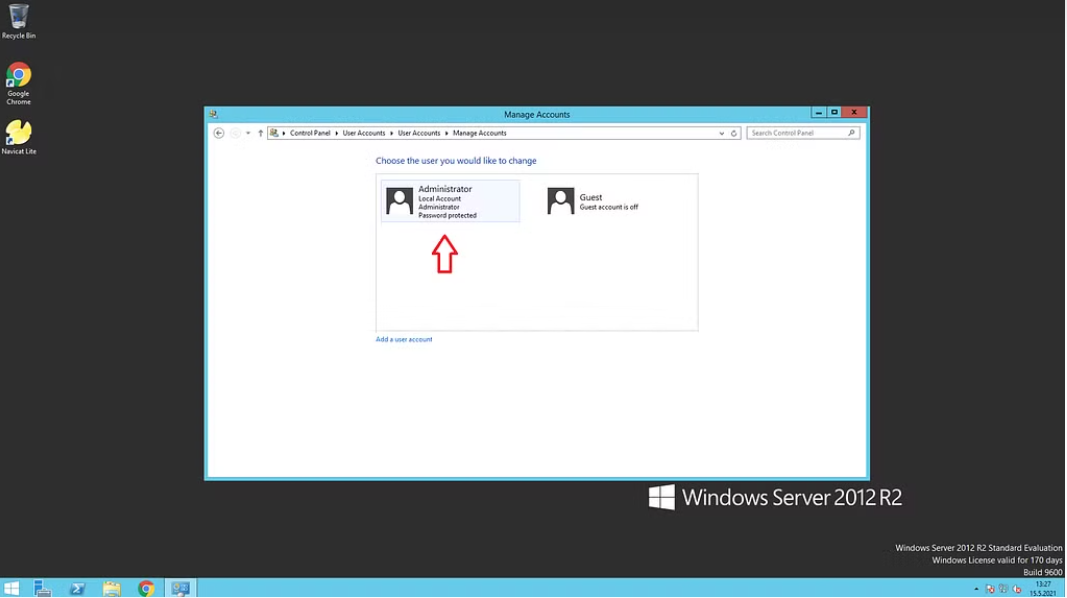Open the Navicat Lite desktop shortcut
Image resolution: width=1067 pixels, height=598 pixels.
coord(18,137)
